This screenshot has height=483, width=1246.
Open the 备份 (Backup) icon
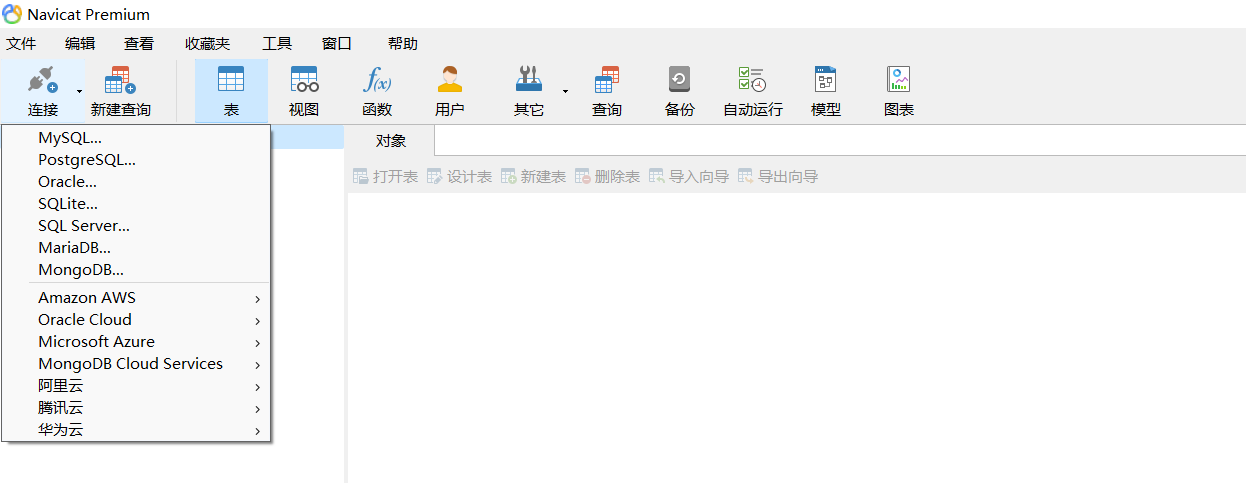[679, 80]
